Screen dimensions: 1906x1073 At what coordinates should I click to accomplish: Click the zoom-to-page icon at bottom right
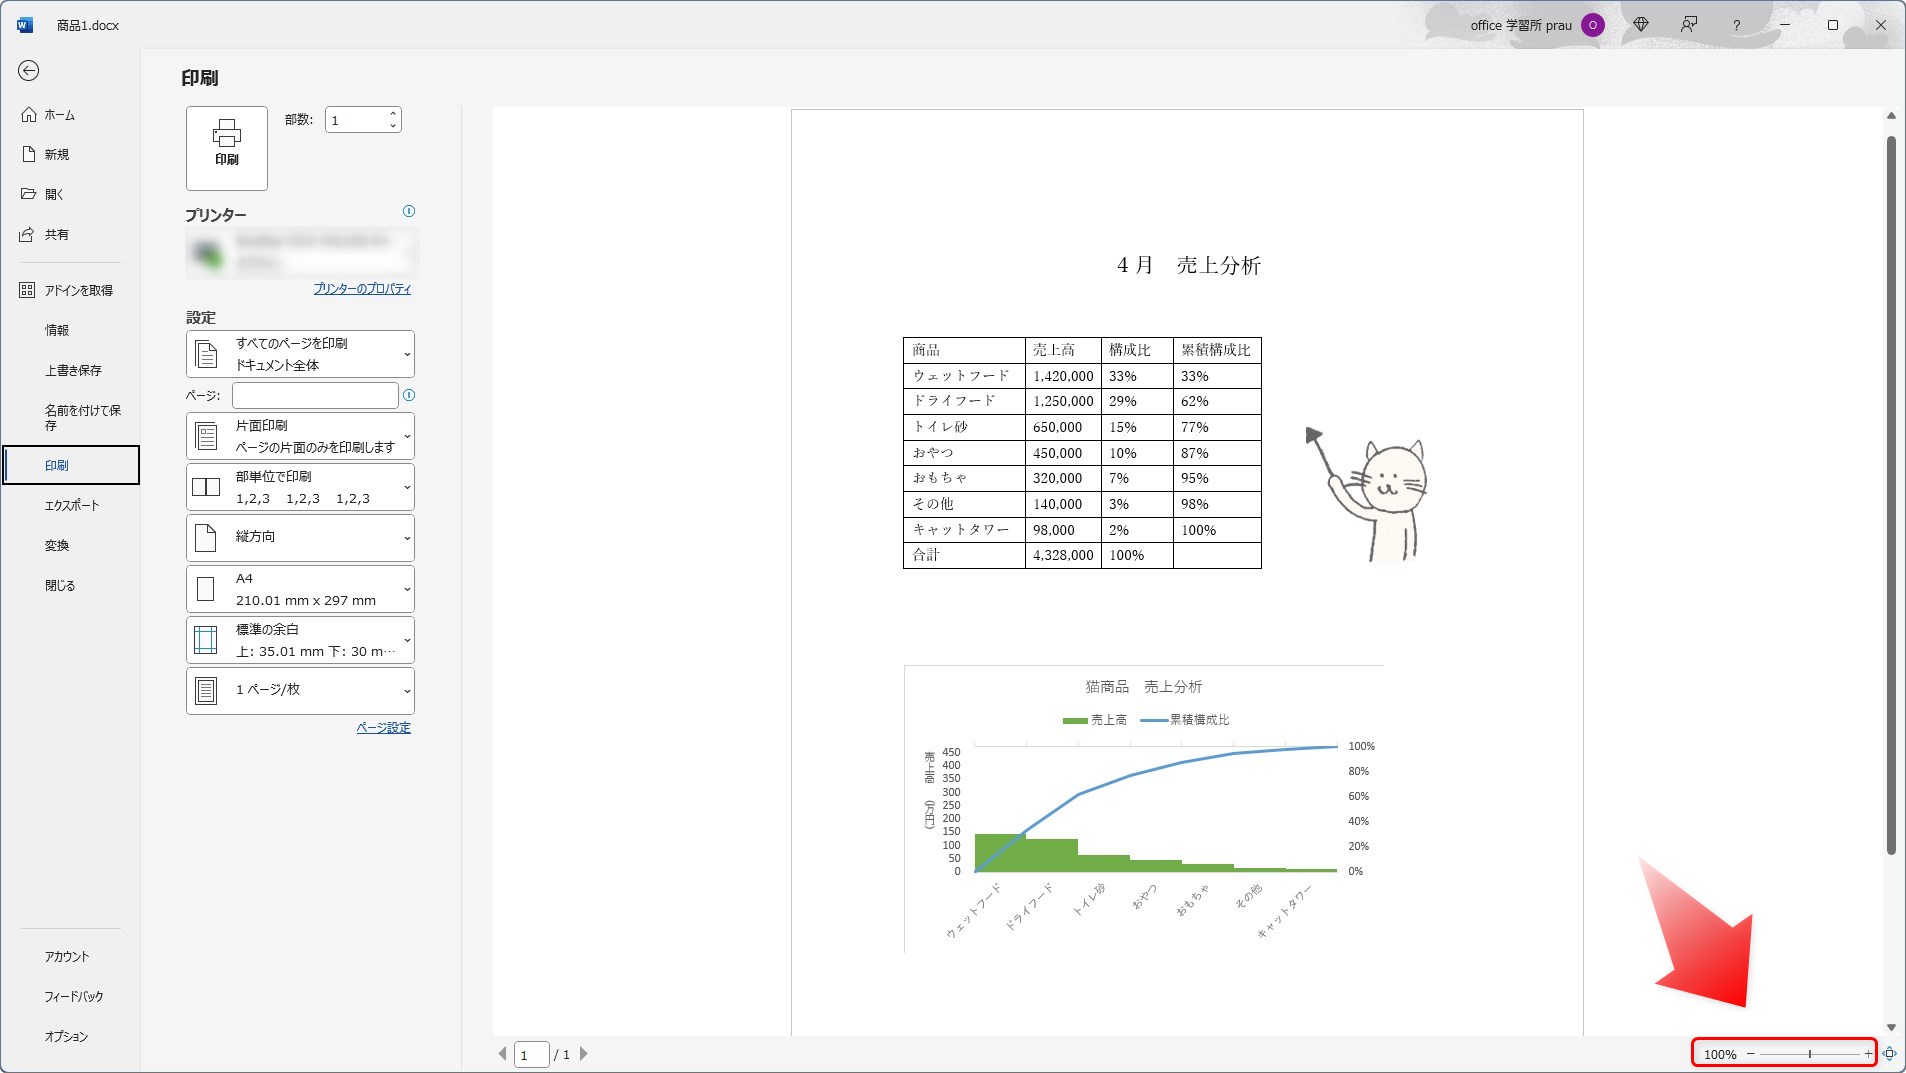coord(1889,1053)
